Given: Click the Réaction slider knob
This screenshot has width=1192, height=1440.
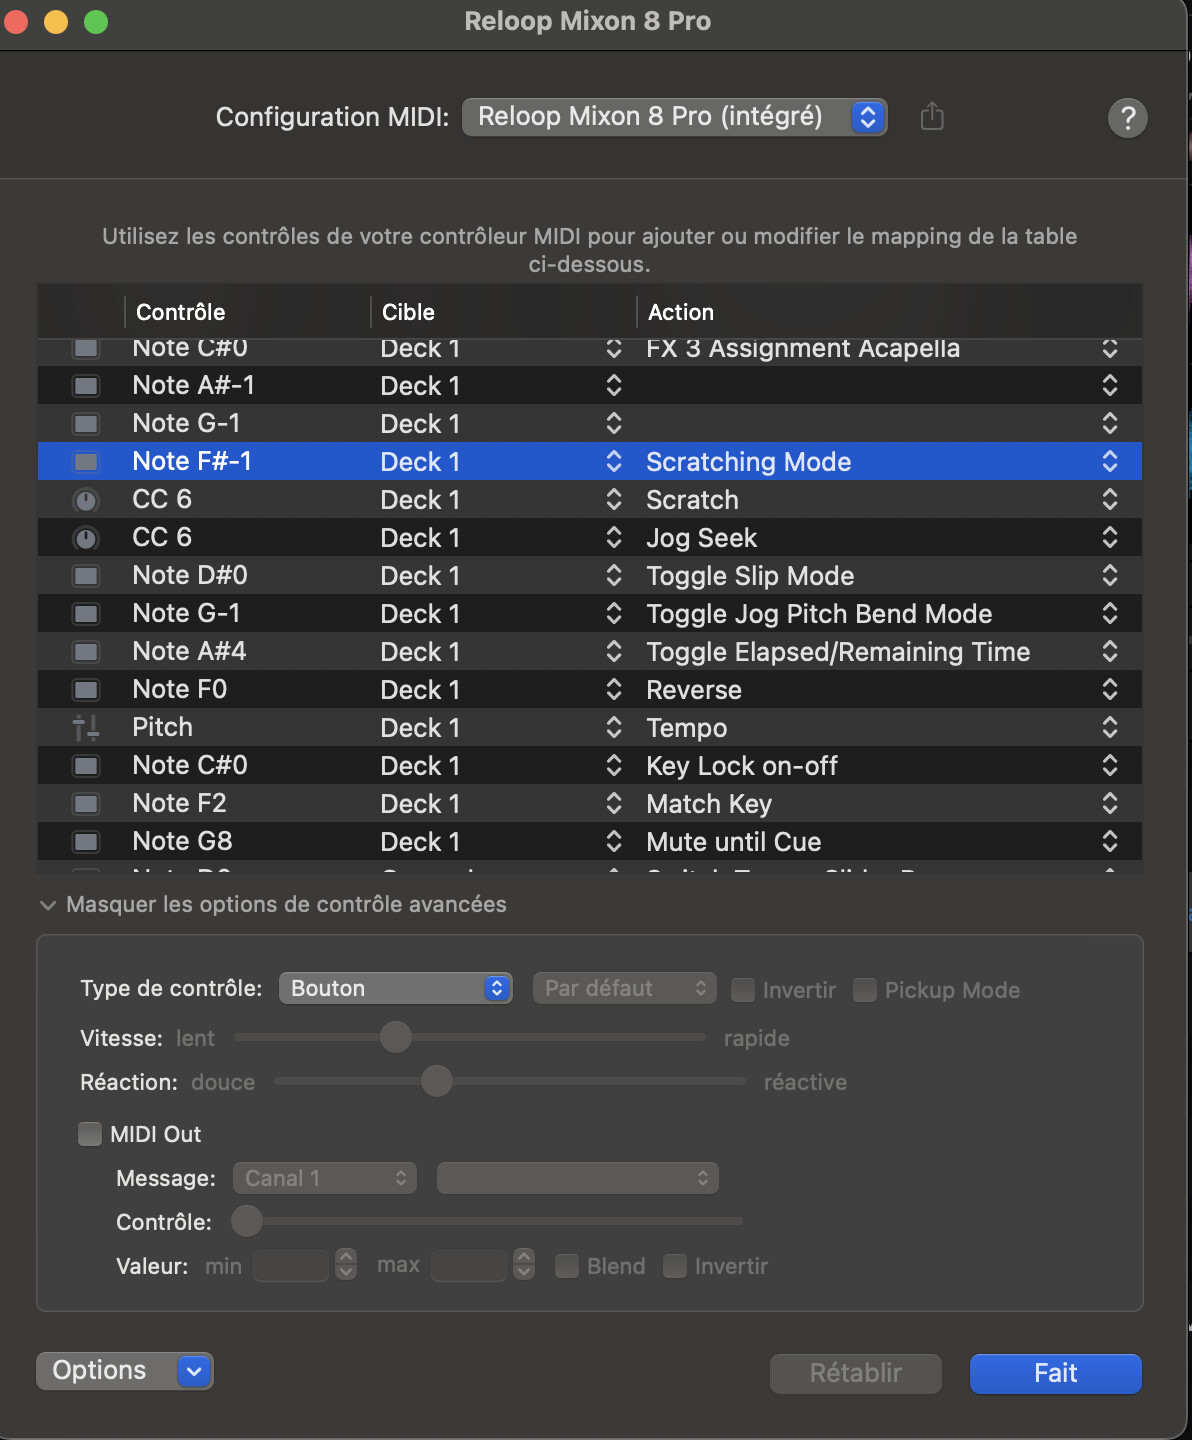Looking at the screenshot, I should click(437, 1081).
